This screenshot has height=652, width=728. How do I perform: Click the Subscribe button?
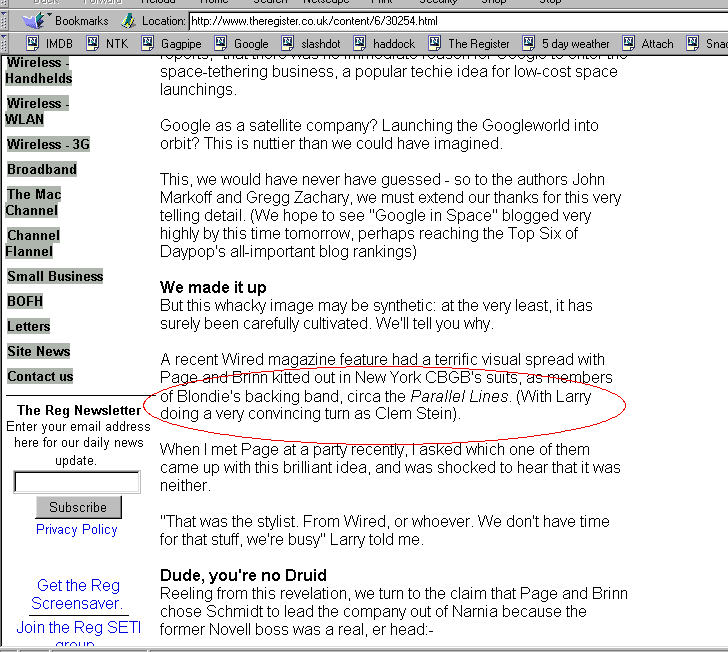(x=78, y=507)
